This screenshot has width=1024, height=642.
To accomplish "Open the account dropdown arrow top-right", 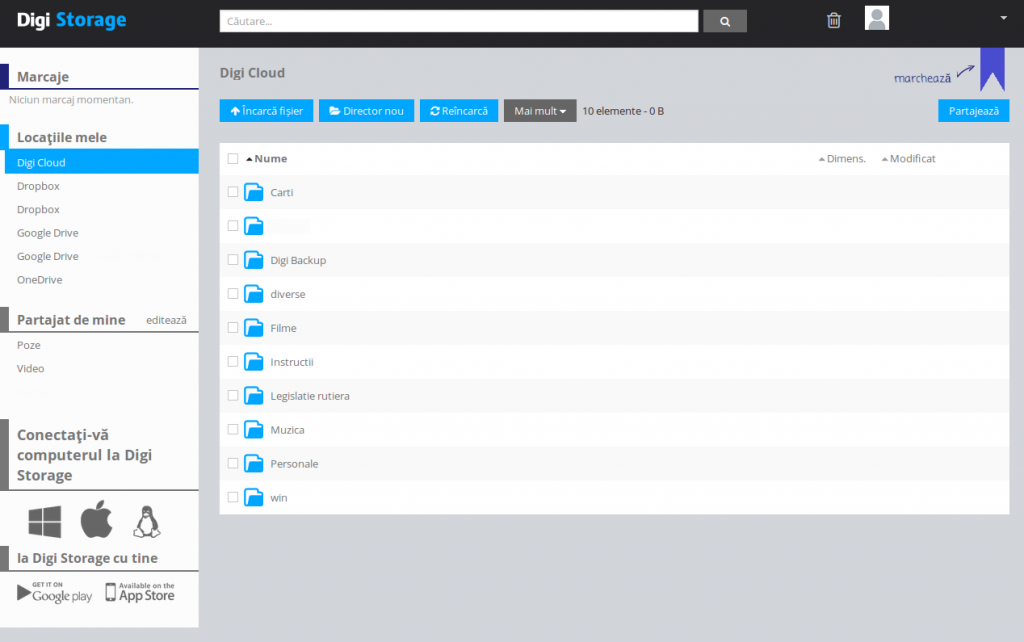I will [x=1003, y=18].
